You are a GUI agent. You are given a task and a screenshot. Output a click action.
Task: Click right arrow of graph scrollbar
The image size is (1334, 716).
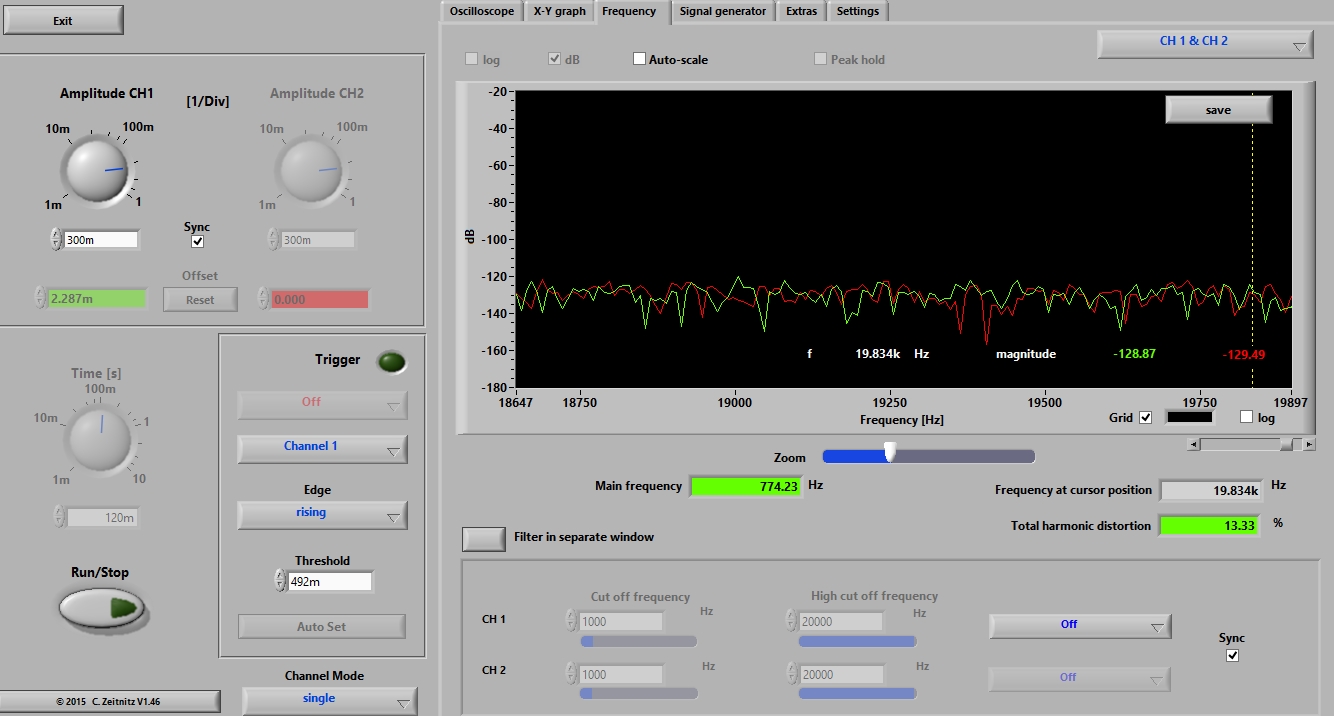pyautogui.click(x=1310, y=444)
